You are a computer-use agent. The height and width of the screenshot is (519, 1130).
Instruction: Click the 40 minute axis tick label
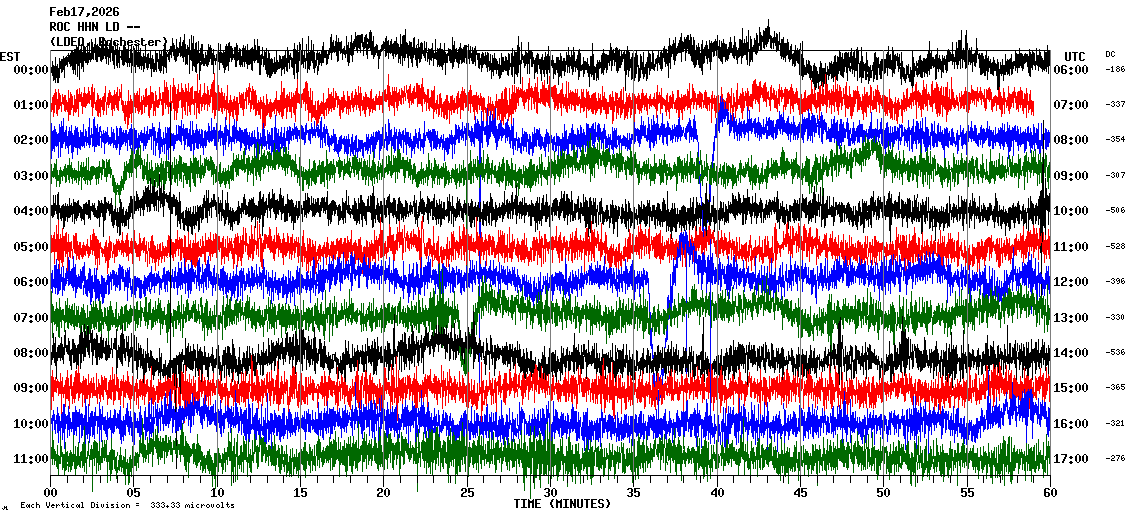717,492
